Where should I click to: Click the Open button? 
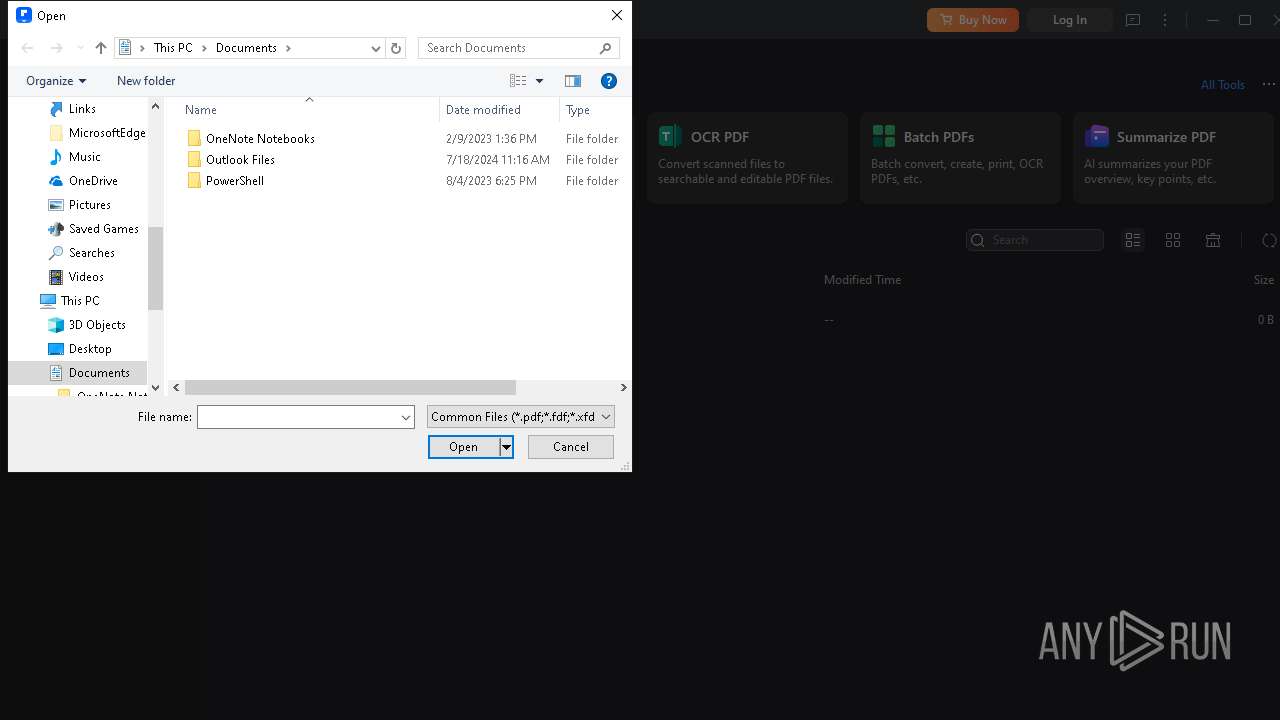[464, 447]
